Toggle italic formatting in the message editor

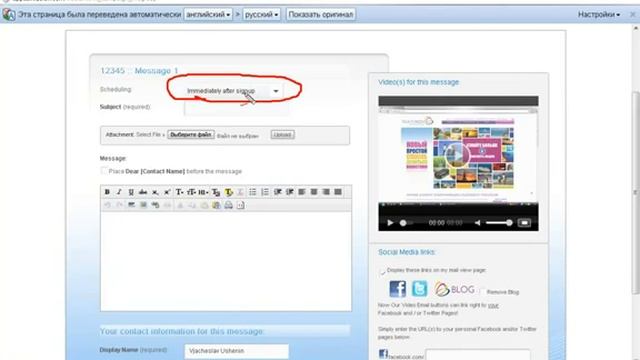(119, 192)
